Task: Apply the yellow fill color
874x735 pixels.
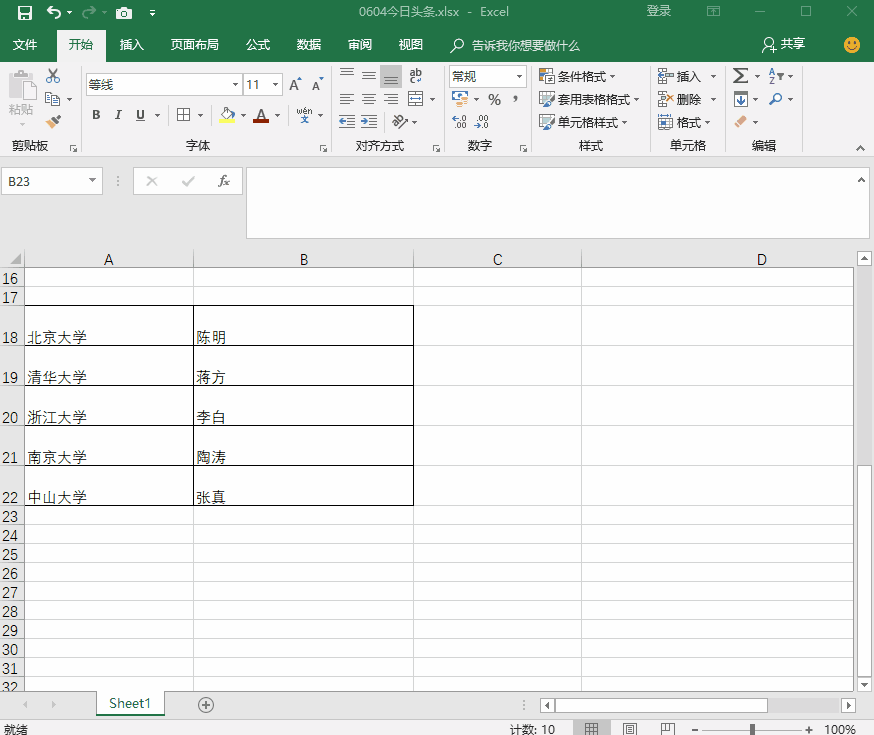Action: (x=227, y=115)
